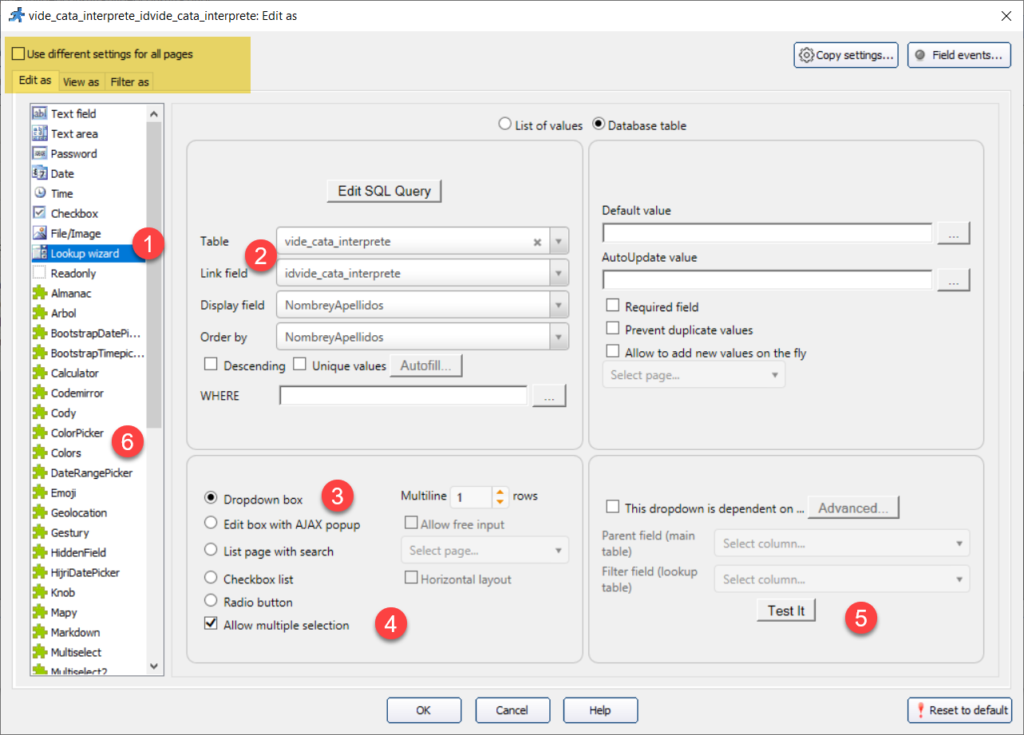Click into the WHERE input field

[x=403, y=396]
